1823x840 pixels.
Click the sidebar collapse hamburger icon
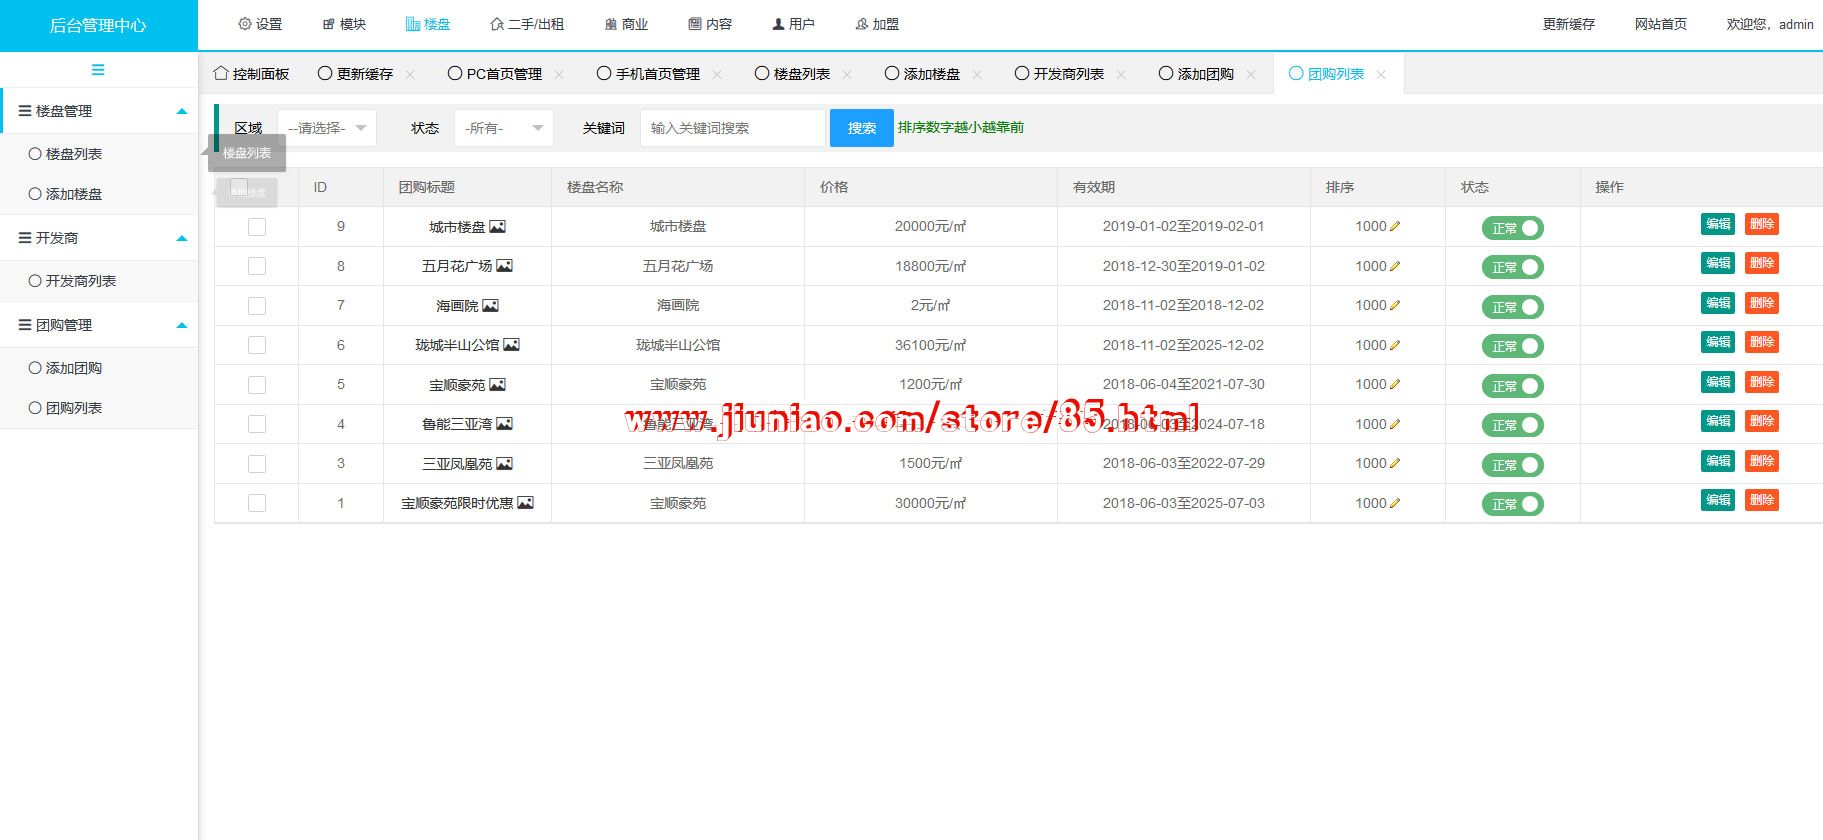(x=98, y=70)
